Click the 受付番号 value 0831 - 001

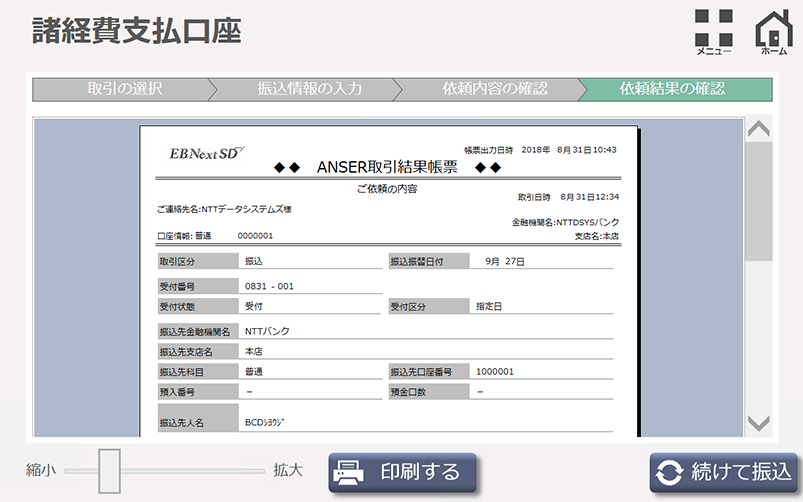pos(270,286)
